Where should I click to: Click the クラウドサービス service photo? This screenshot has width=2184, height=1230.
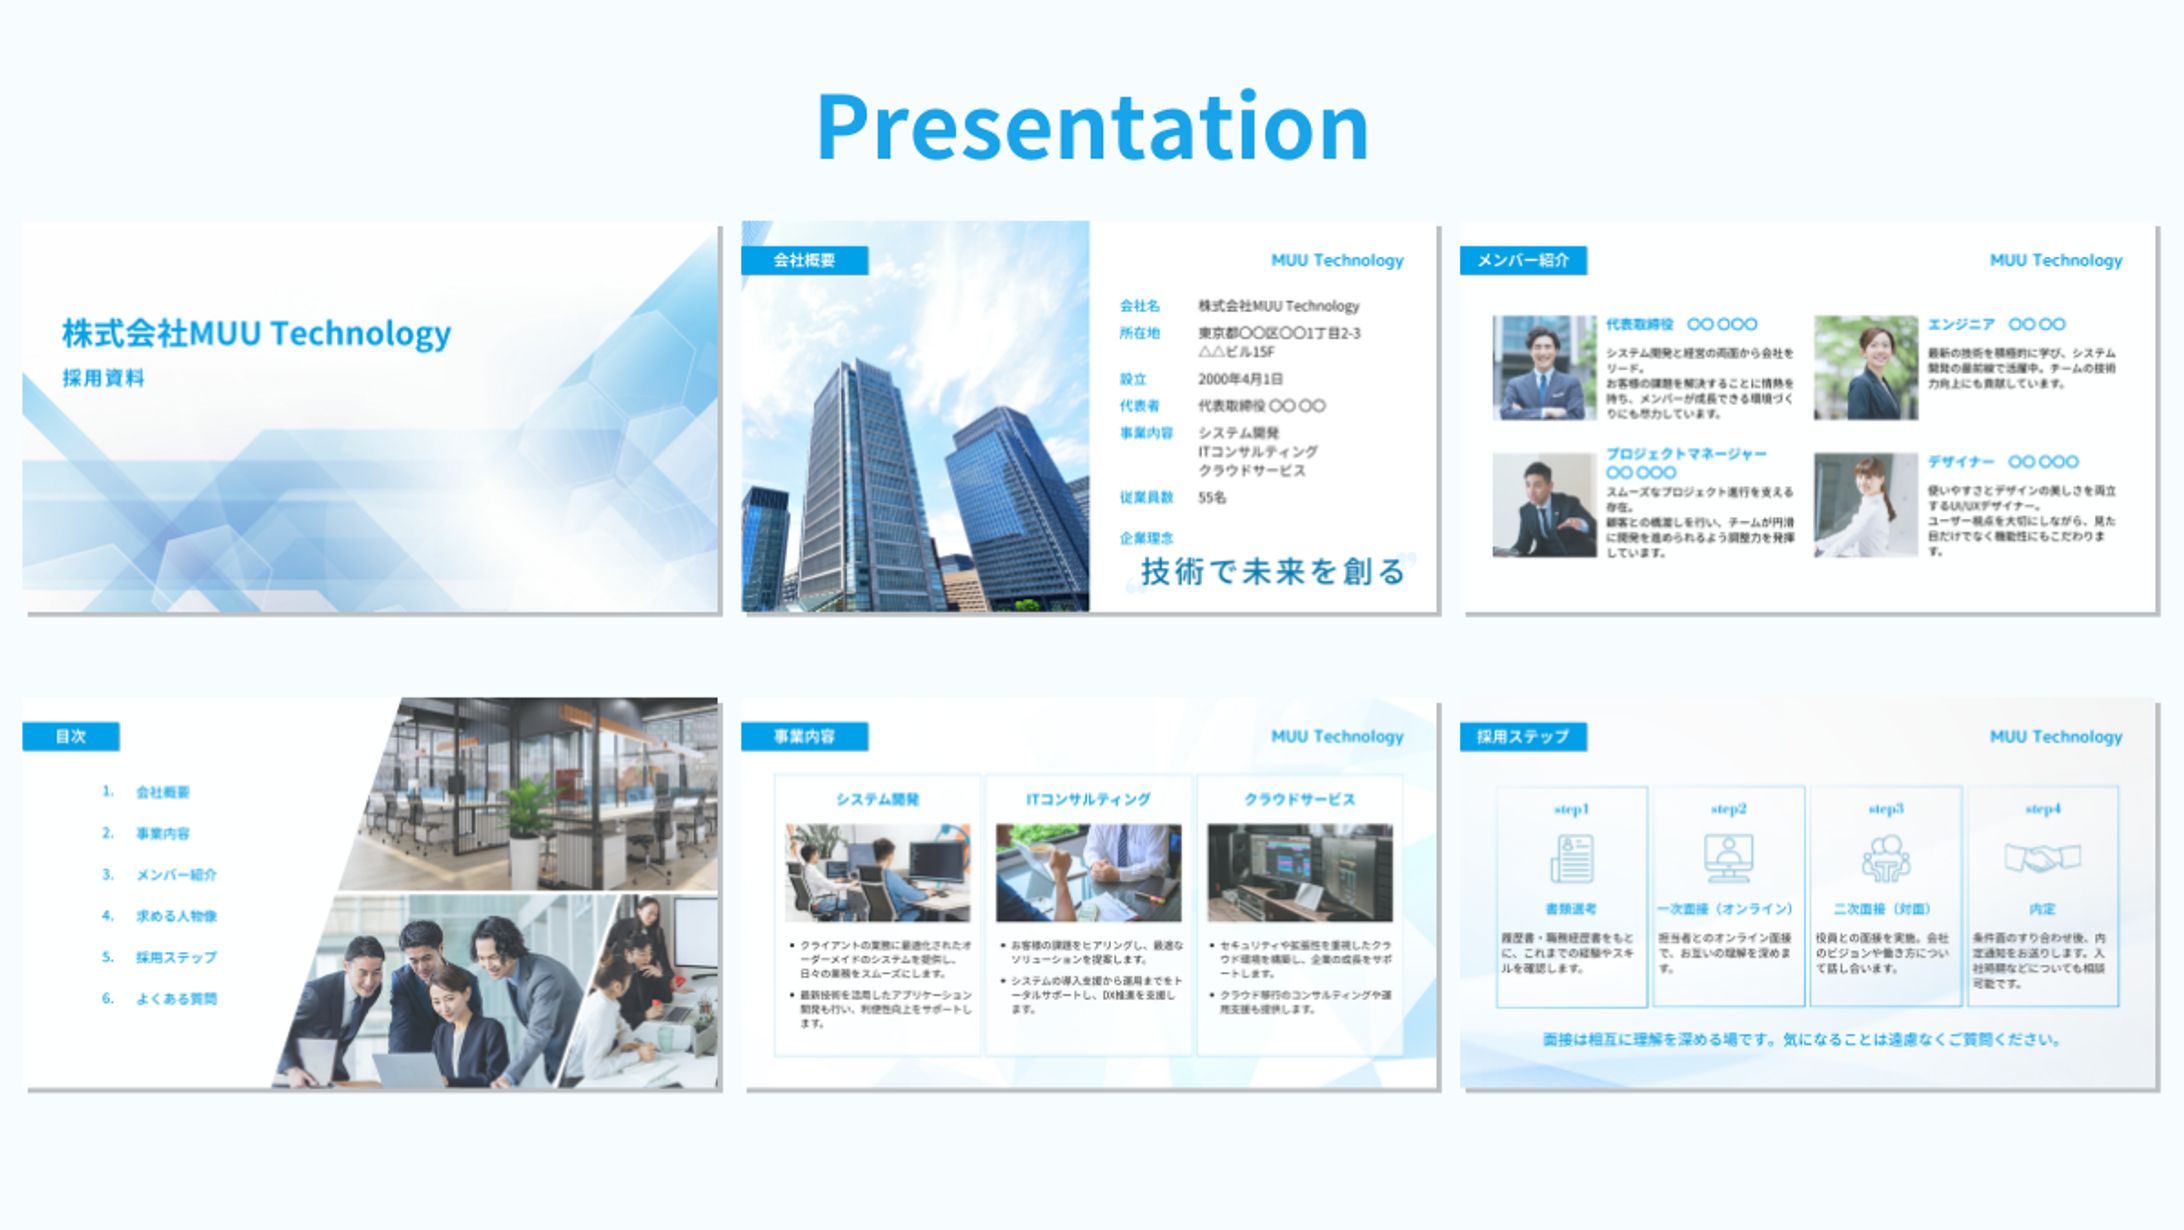click(x=1299, y=872)
